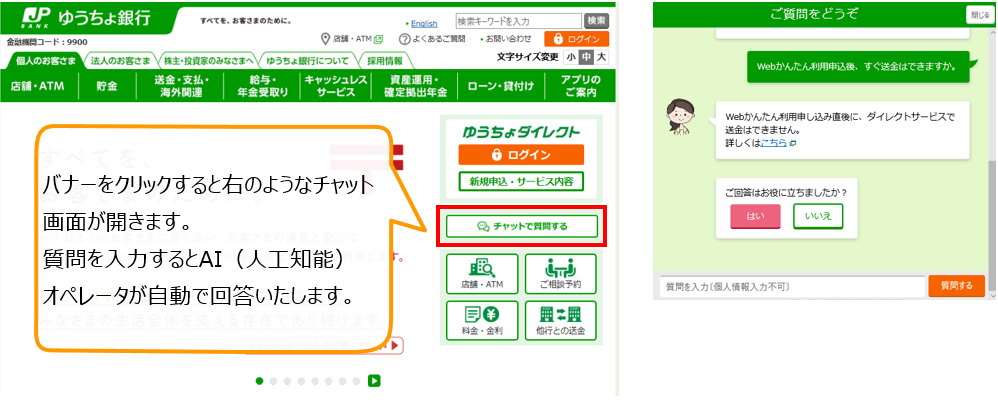Click the はい feedback button

click(x=756, y=216)
